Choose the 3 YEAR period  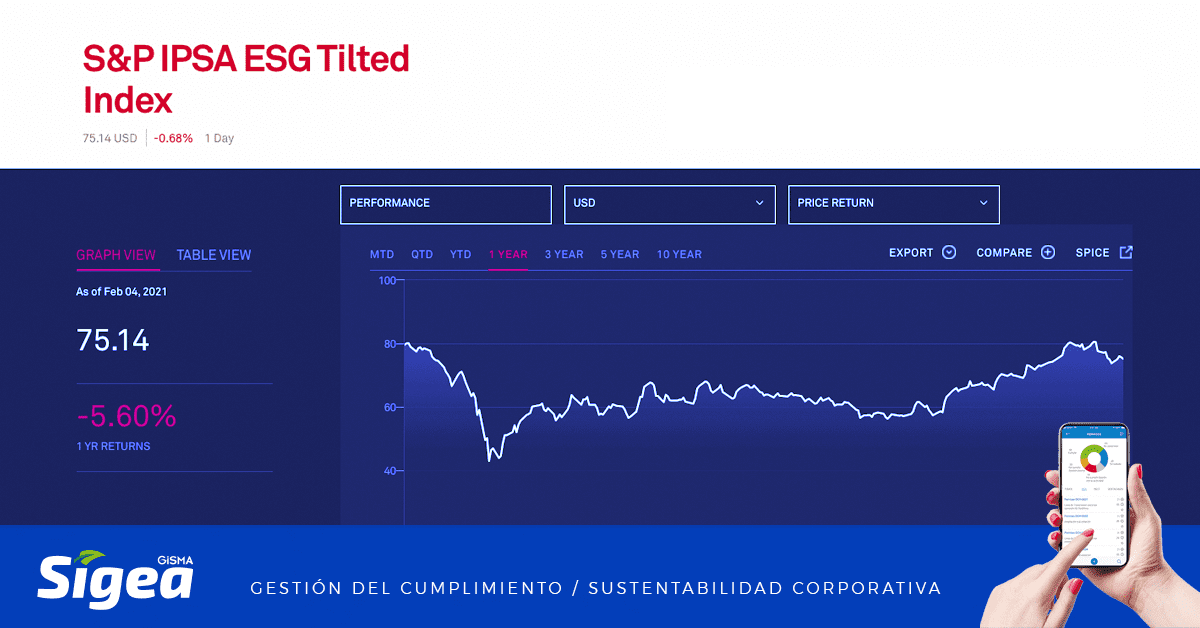(x=563, y=254)
